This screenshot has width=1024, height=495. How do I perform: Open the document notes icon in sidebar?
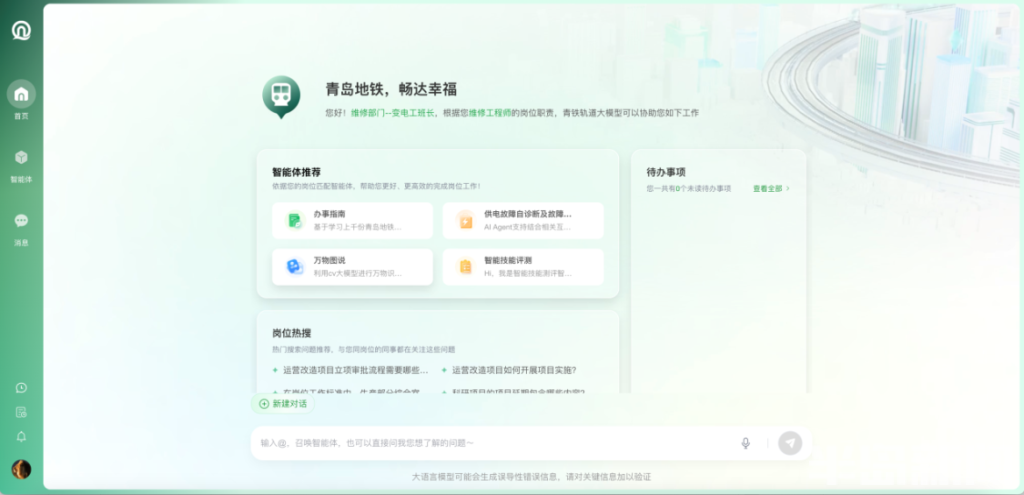22,412
